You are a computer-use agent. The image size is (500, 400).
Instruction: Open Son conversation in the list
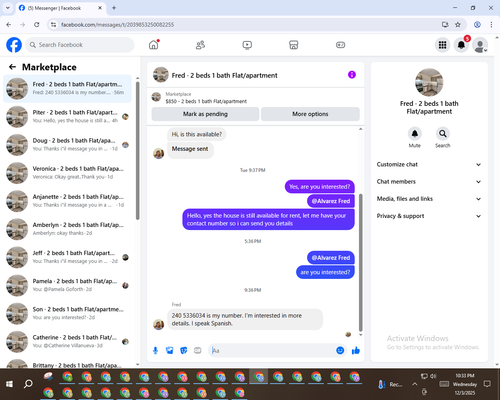(67, 314)
